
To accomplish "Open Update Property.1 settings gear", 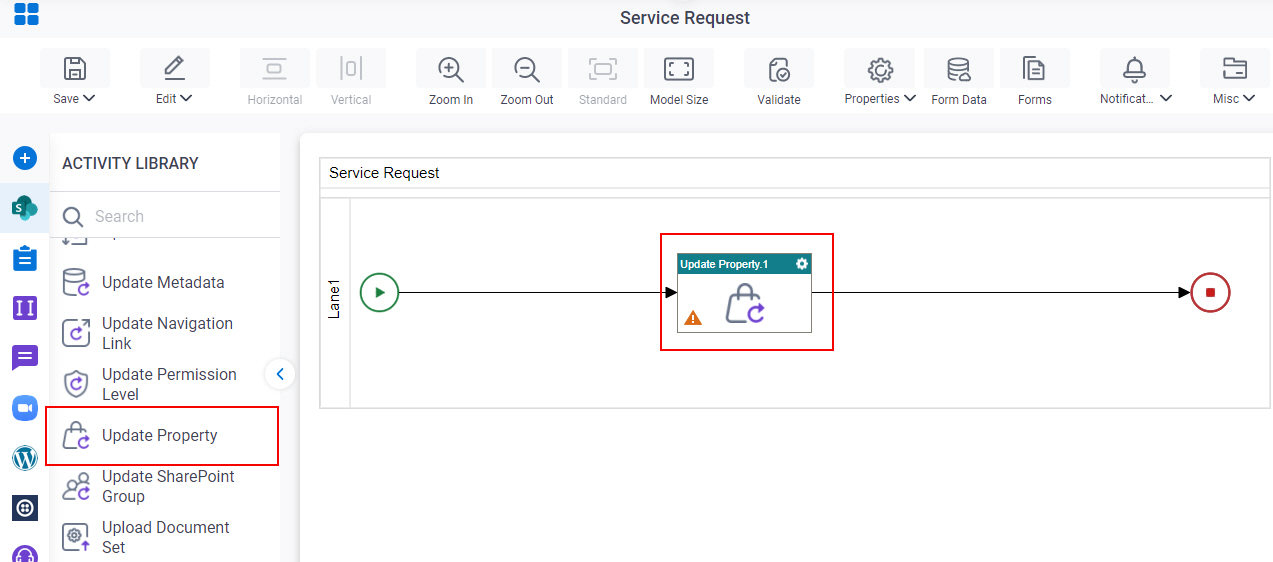I will pyautogui.click(x=802, y=264).
